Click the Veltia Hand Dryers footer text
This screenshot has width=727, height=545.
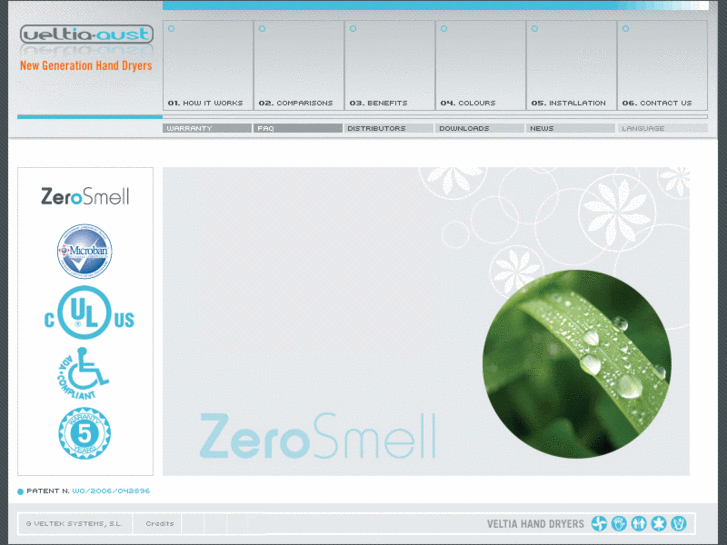[536, 524]
